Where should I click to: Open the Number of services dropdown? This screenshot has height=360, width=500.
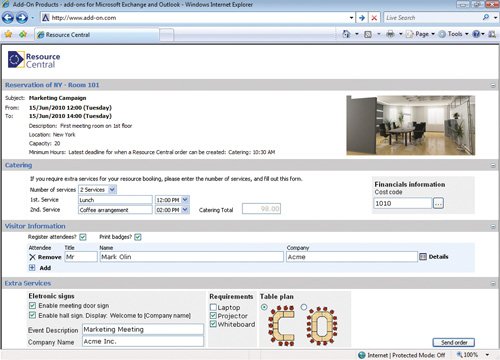point(112,189)
